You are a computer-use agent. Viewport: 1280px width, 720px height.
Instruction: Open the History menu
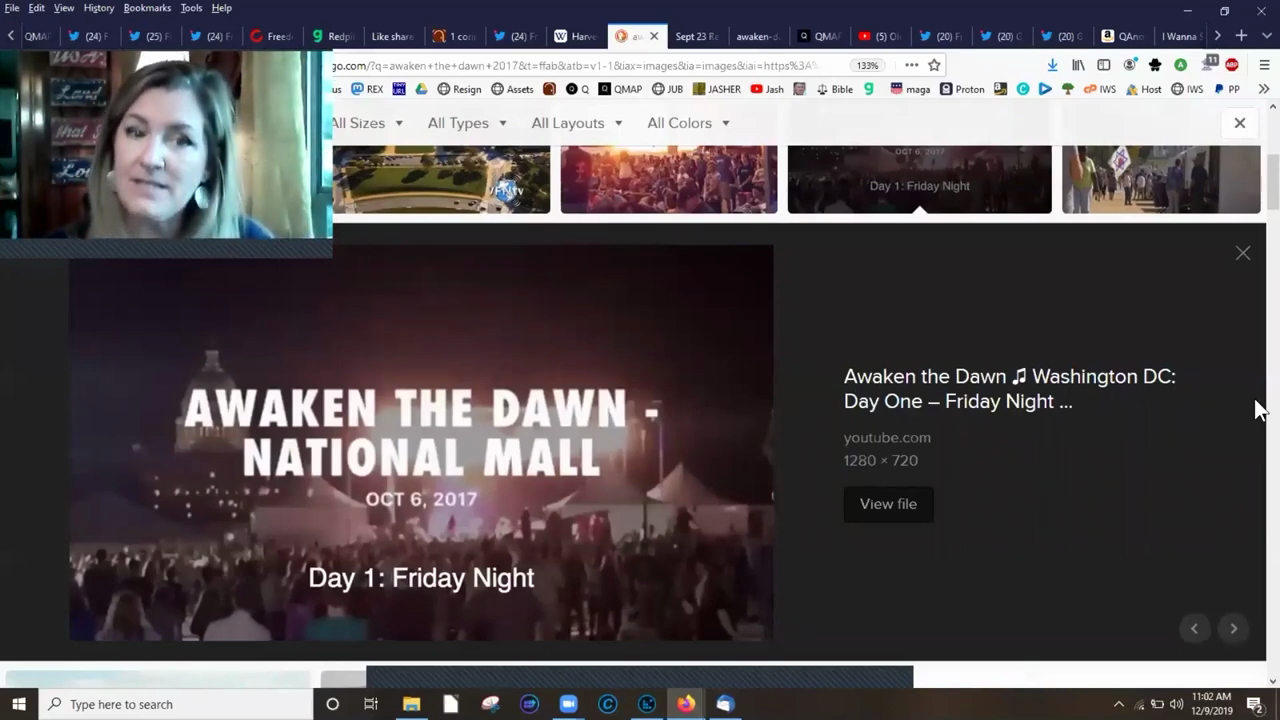click(98, 8)
